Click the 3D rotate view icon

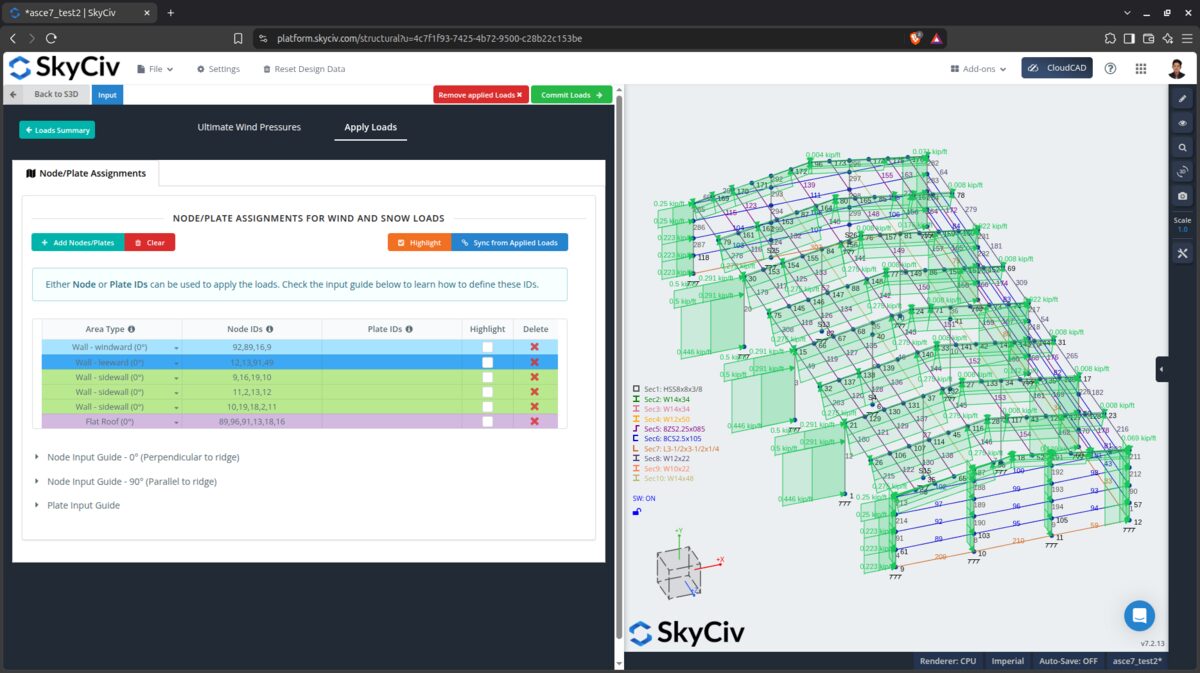pyautogui.click(x=1182, y=171)
